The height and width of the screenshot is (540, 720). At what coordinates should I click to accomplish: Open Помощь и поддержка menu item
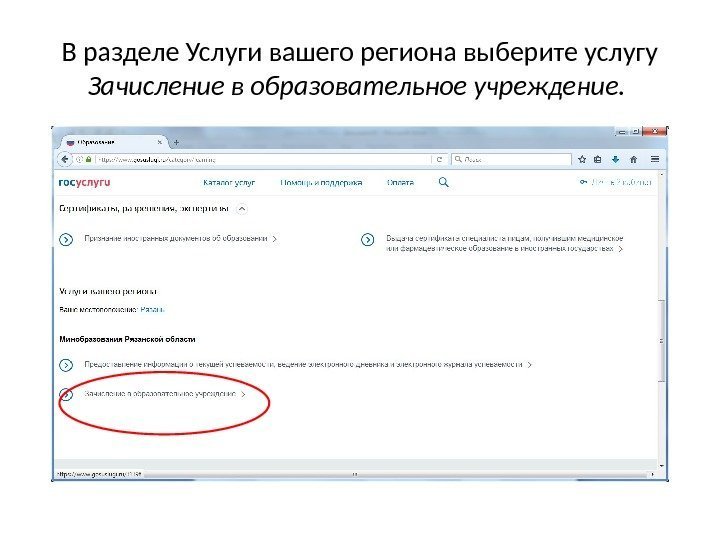(x=321, y=182)
